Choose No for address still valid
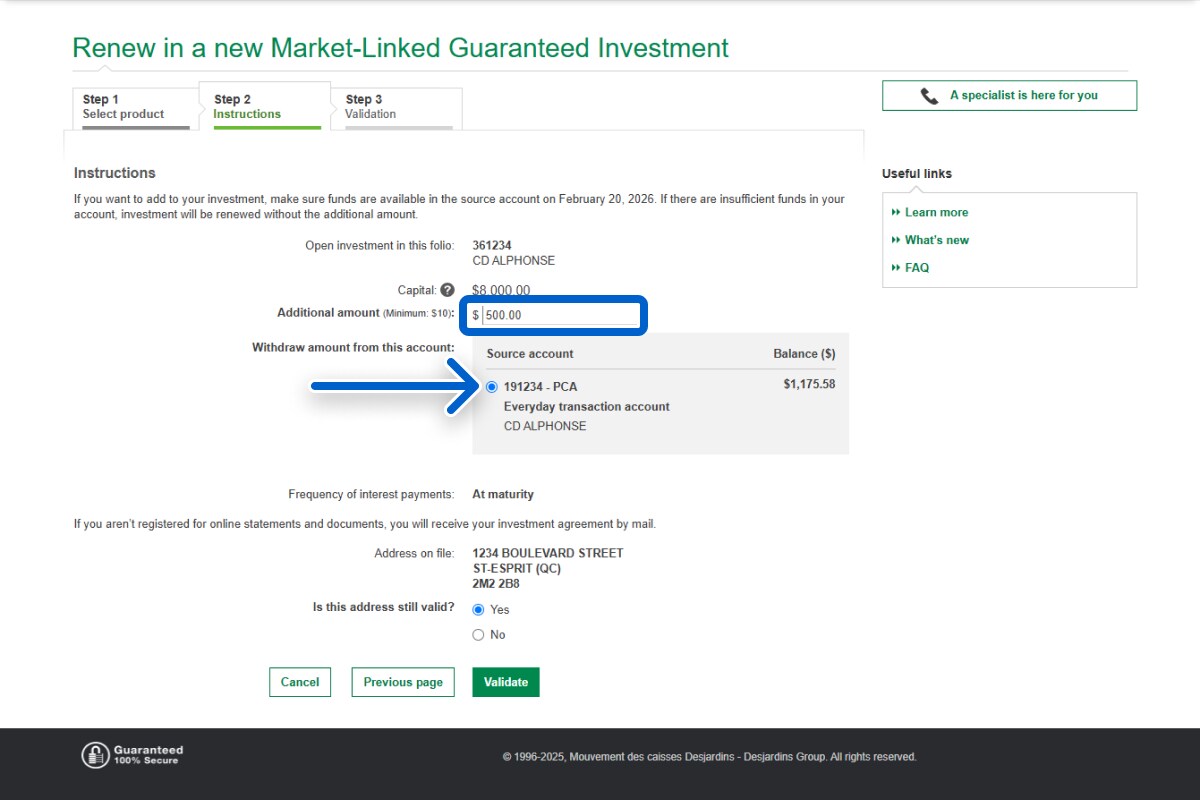The width and height of the screenshot is (1200, 800). 478,635
